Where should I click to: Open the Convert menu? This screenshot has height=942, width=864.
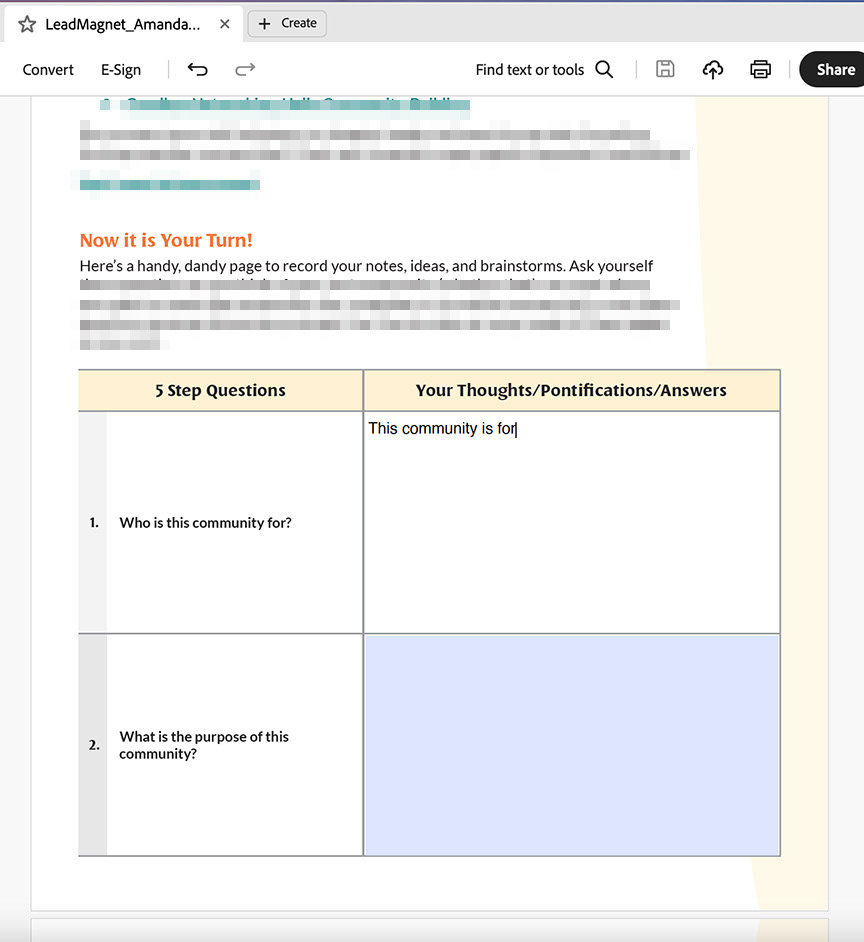tap(48, 70)
